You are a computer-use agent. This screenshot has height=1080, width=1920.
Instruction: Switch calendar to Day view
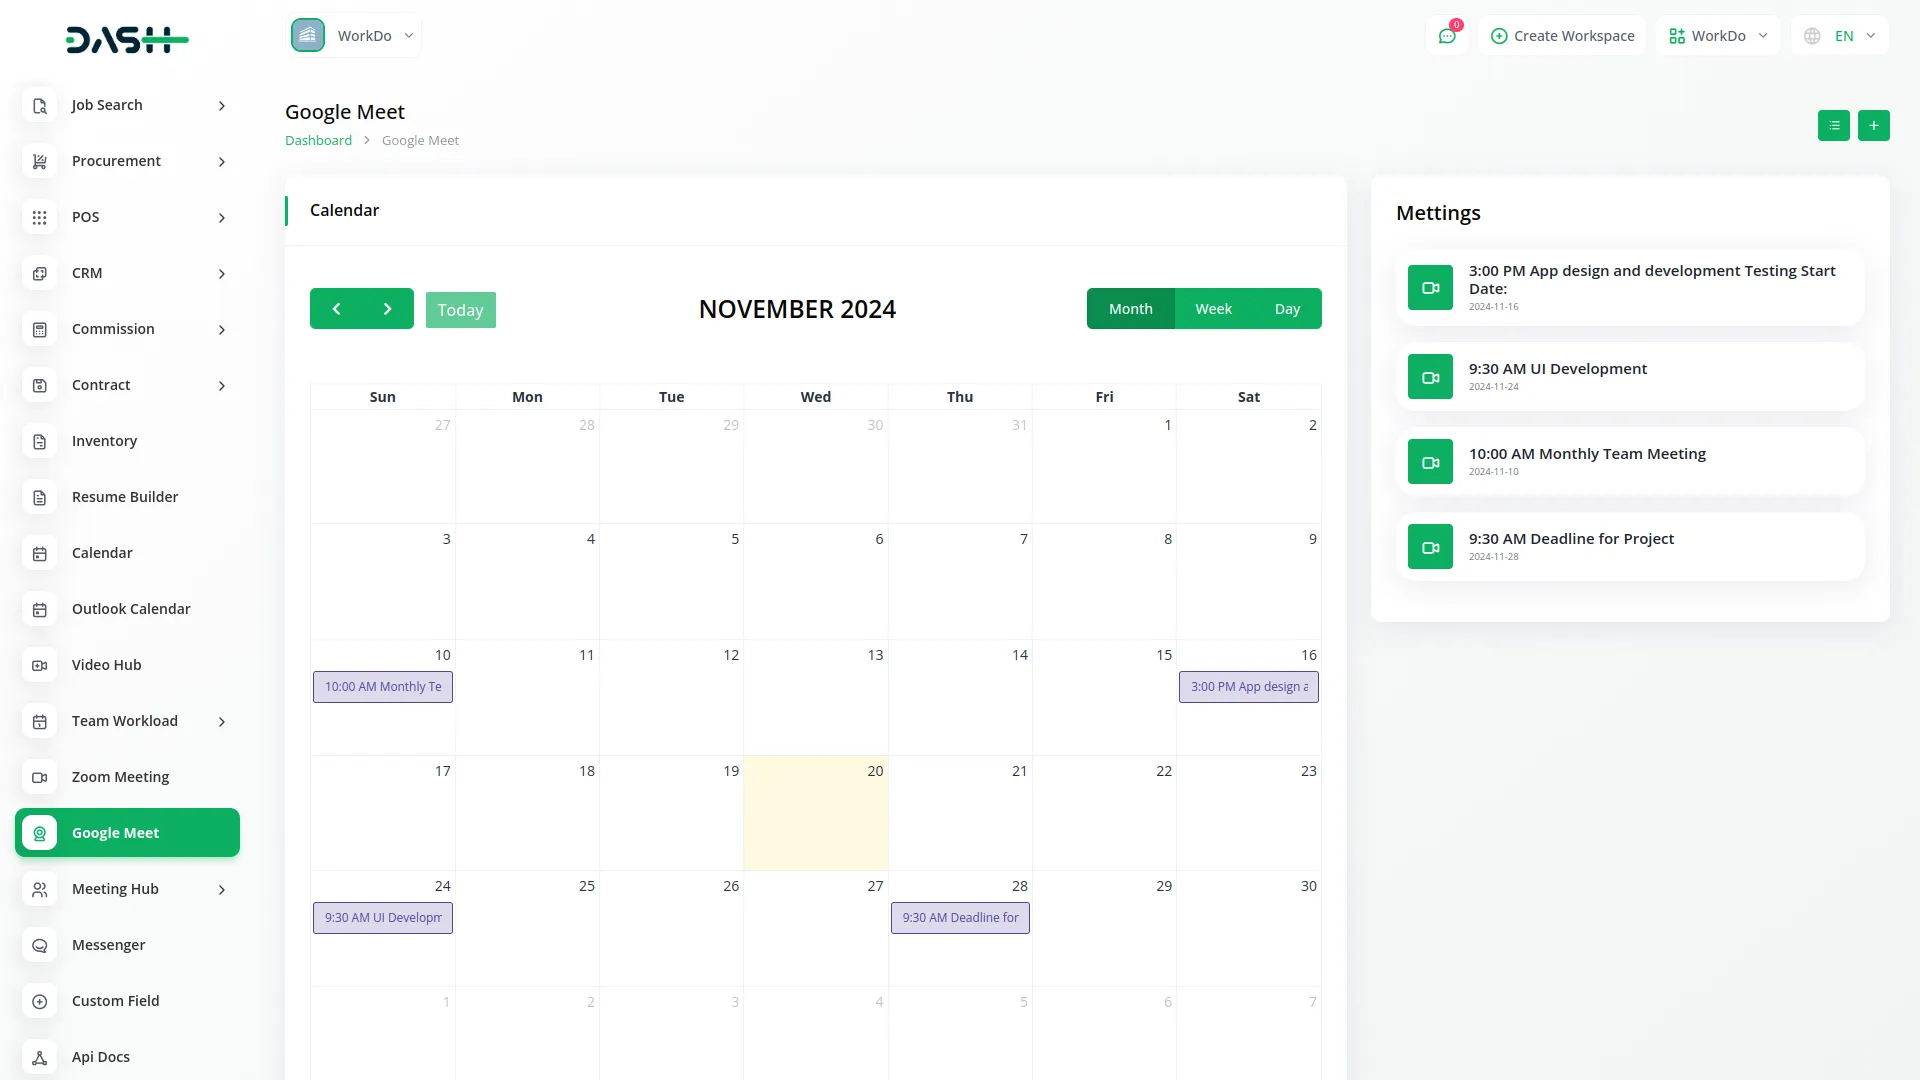1287,309
